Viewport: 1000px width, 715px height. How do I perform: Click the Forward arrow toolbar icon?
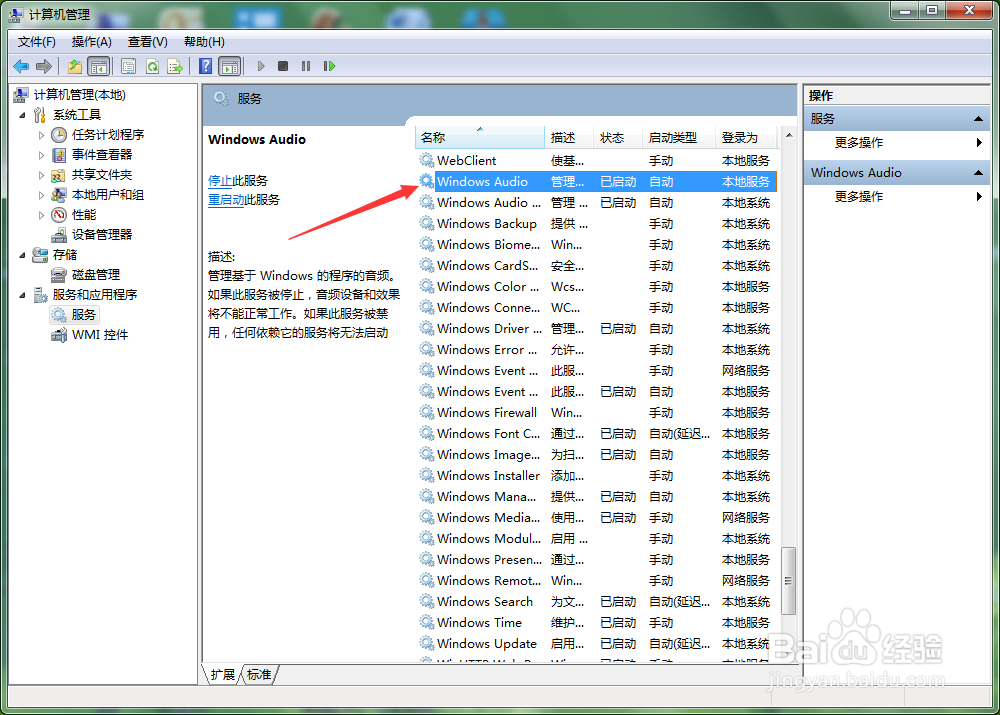coord(44,66)
